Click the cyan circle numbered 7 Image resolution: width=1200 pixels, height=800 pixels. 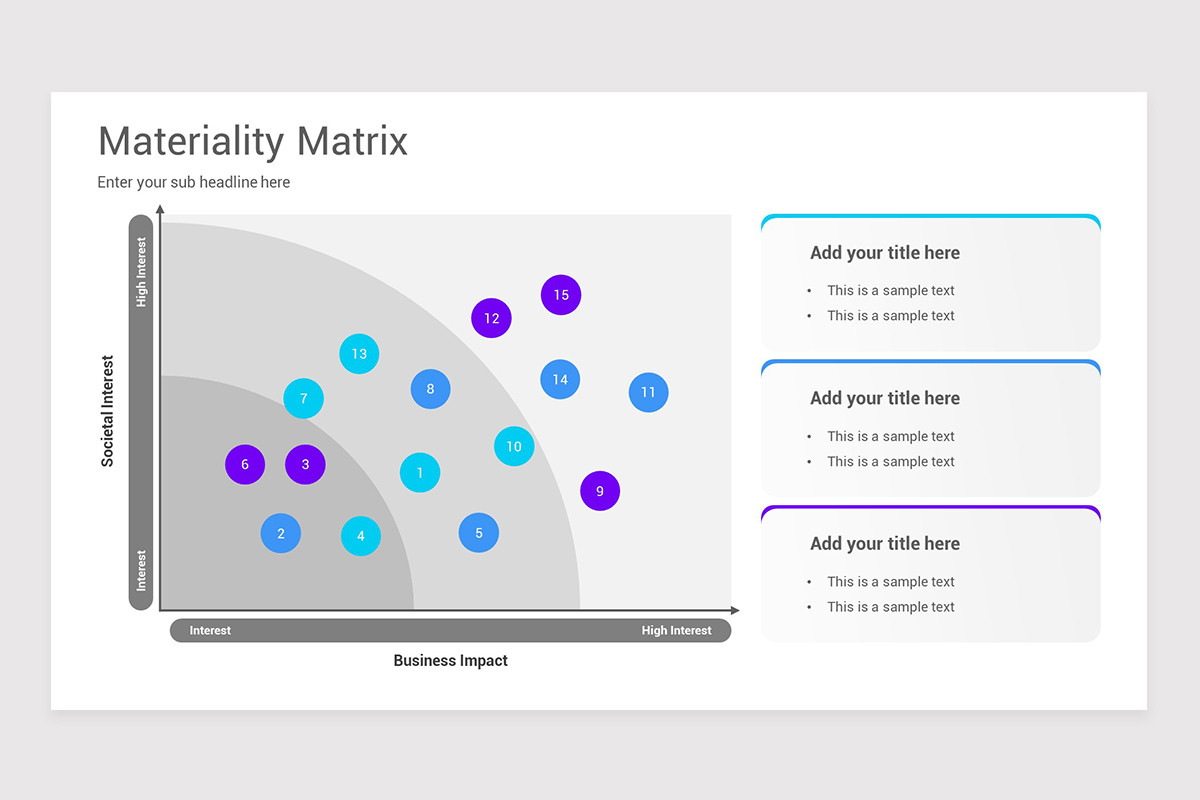click(303, 398)
